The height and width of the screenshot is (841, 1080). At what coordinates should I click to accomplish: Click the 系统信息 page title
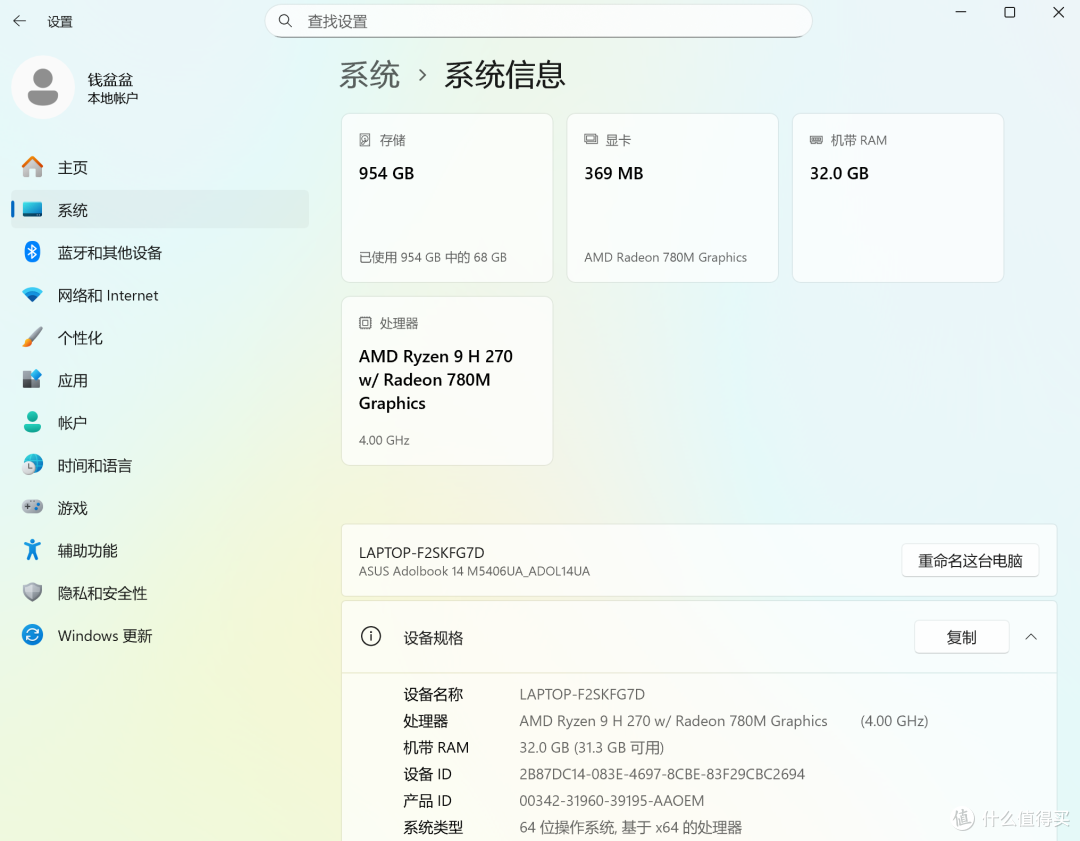[505, 74]
